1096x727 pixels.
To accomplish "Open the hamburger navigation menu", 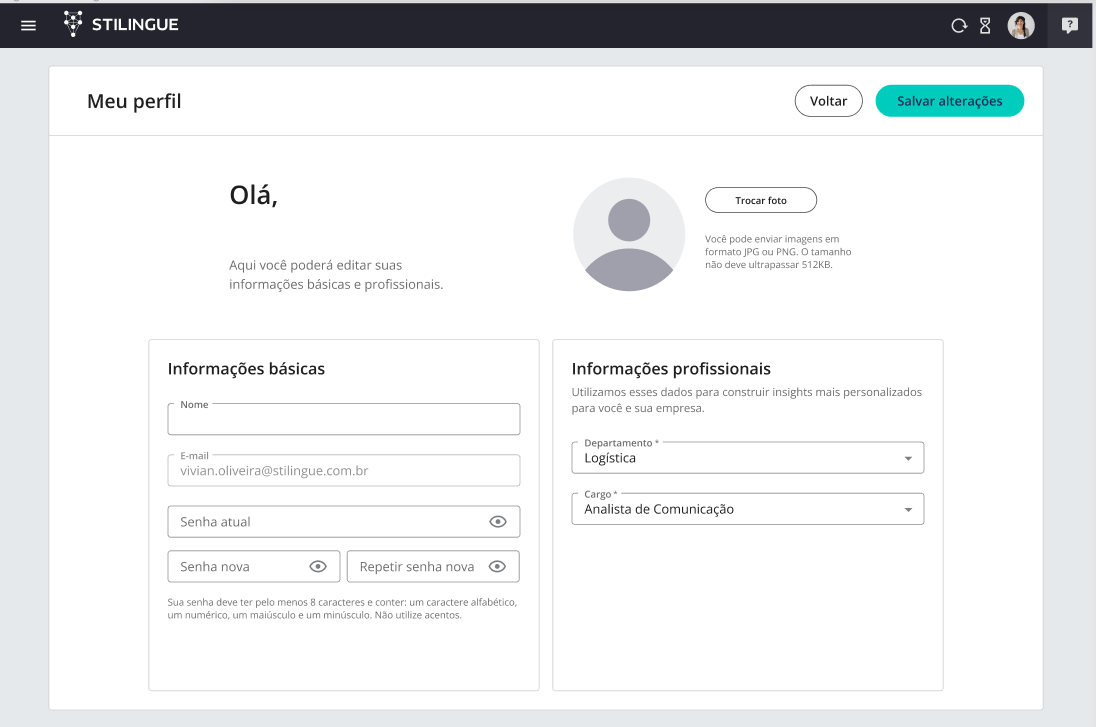I will [x=28, y=25].
